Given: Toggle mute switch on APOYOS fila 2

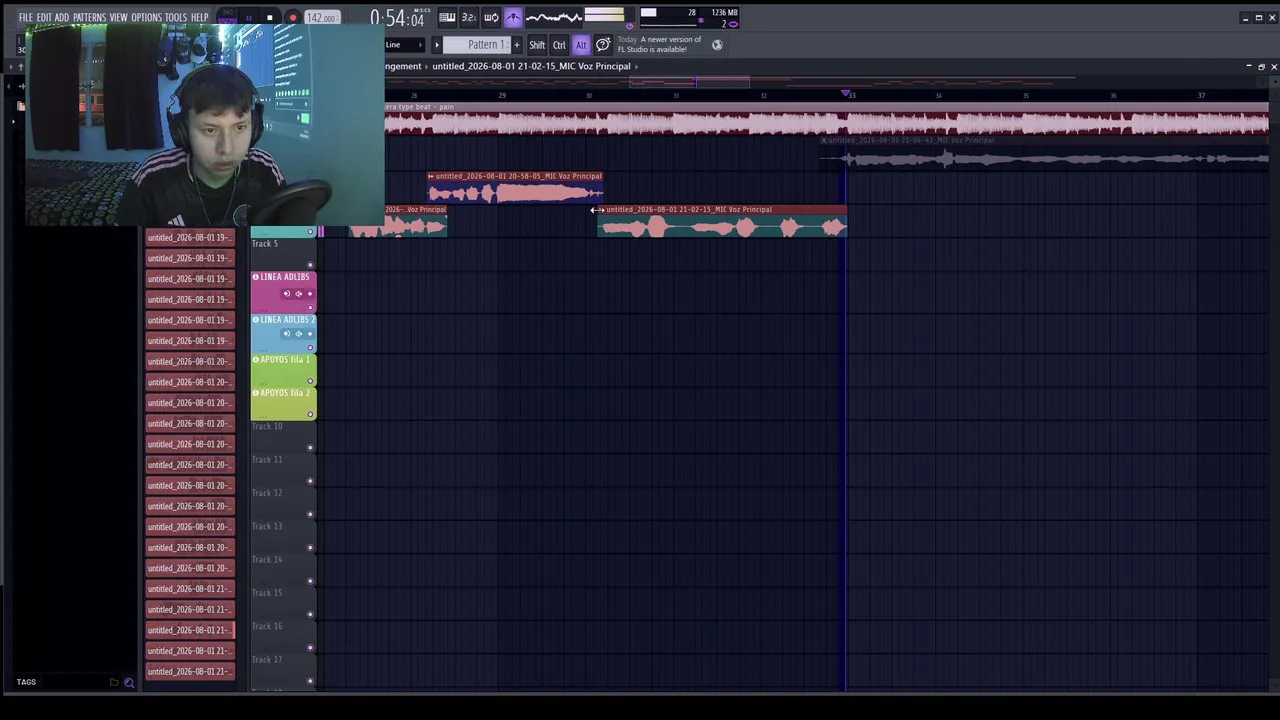Looking at the screenshot, I should point(311,414).
